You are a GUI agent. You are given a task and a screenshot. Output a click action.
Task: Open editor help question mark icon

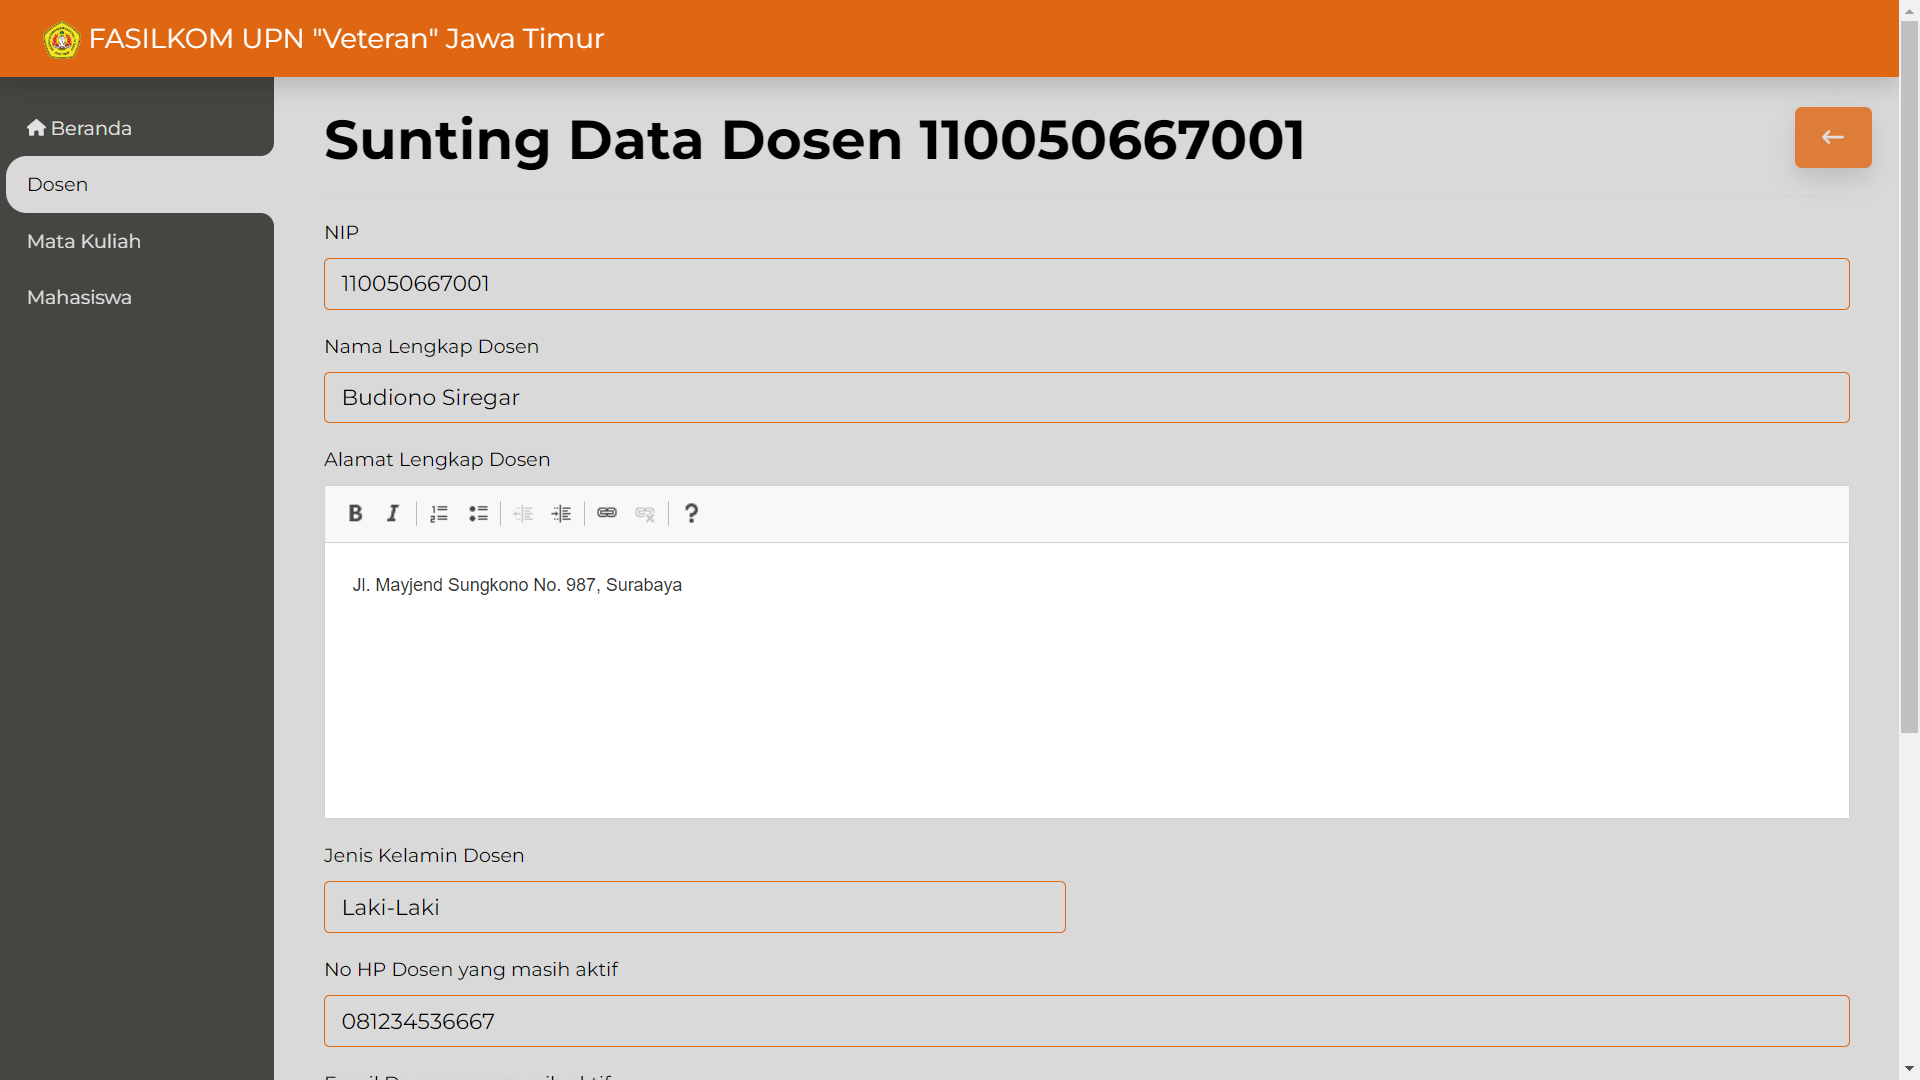[x=691, y=514]
